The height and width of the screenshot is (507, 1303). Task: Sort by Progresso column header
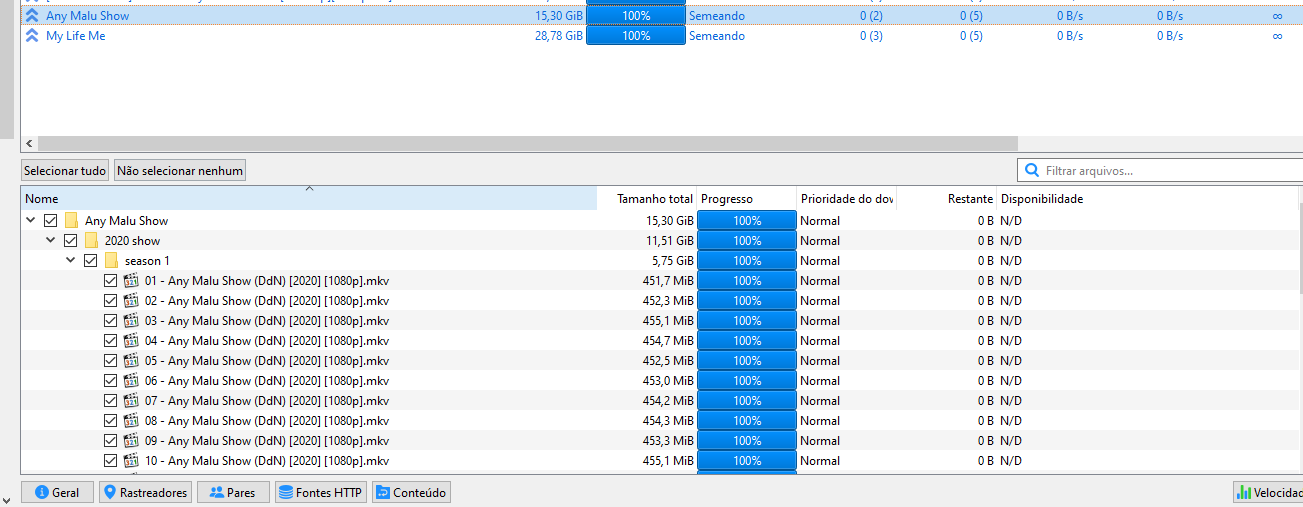[x=747, y=199]
